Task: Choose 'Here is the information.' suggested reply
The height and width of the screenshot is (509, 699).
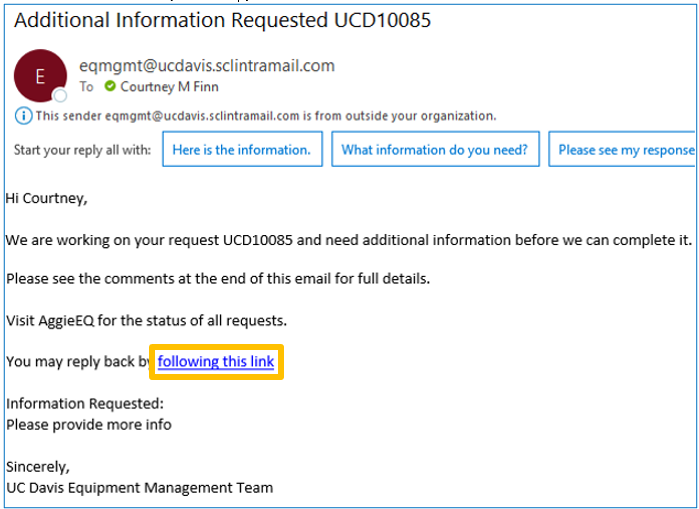Action: point(242,149)
